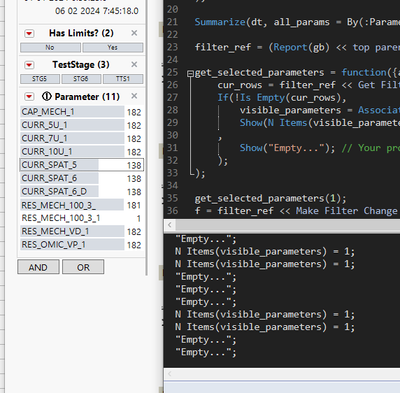
Task: Select the STG6 test stage block
Action: [81, 79]
